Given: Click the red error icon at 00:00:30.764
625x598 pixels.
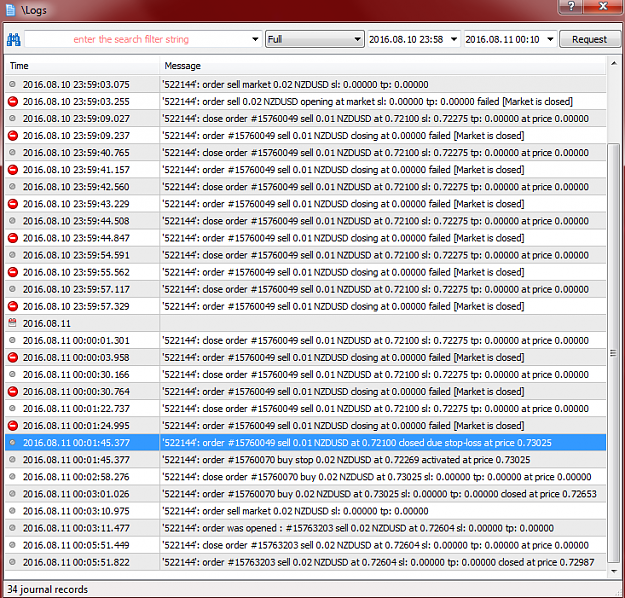Looking at the screenshot, I should 13,391.
